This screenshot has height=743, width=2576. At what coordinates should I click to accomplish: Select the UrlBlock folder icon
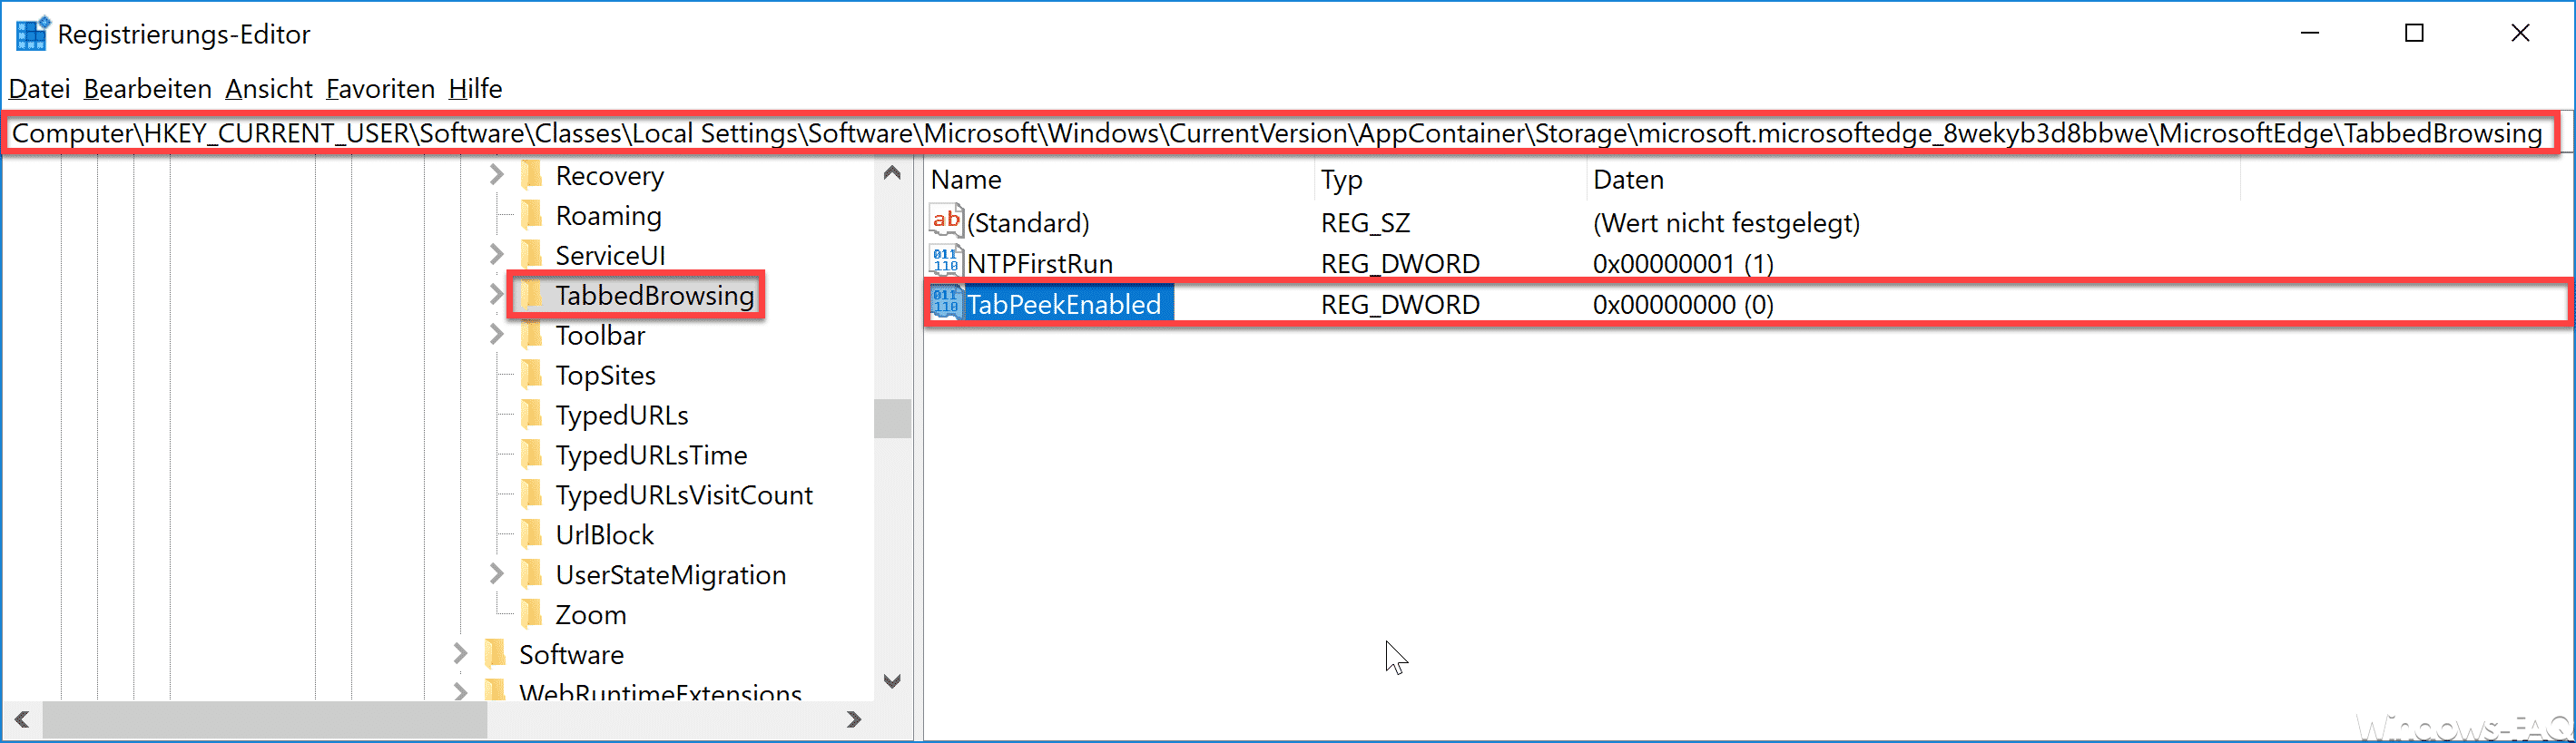click(533, 535)
